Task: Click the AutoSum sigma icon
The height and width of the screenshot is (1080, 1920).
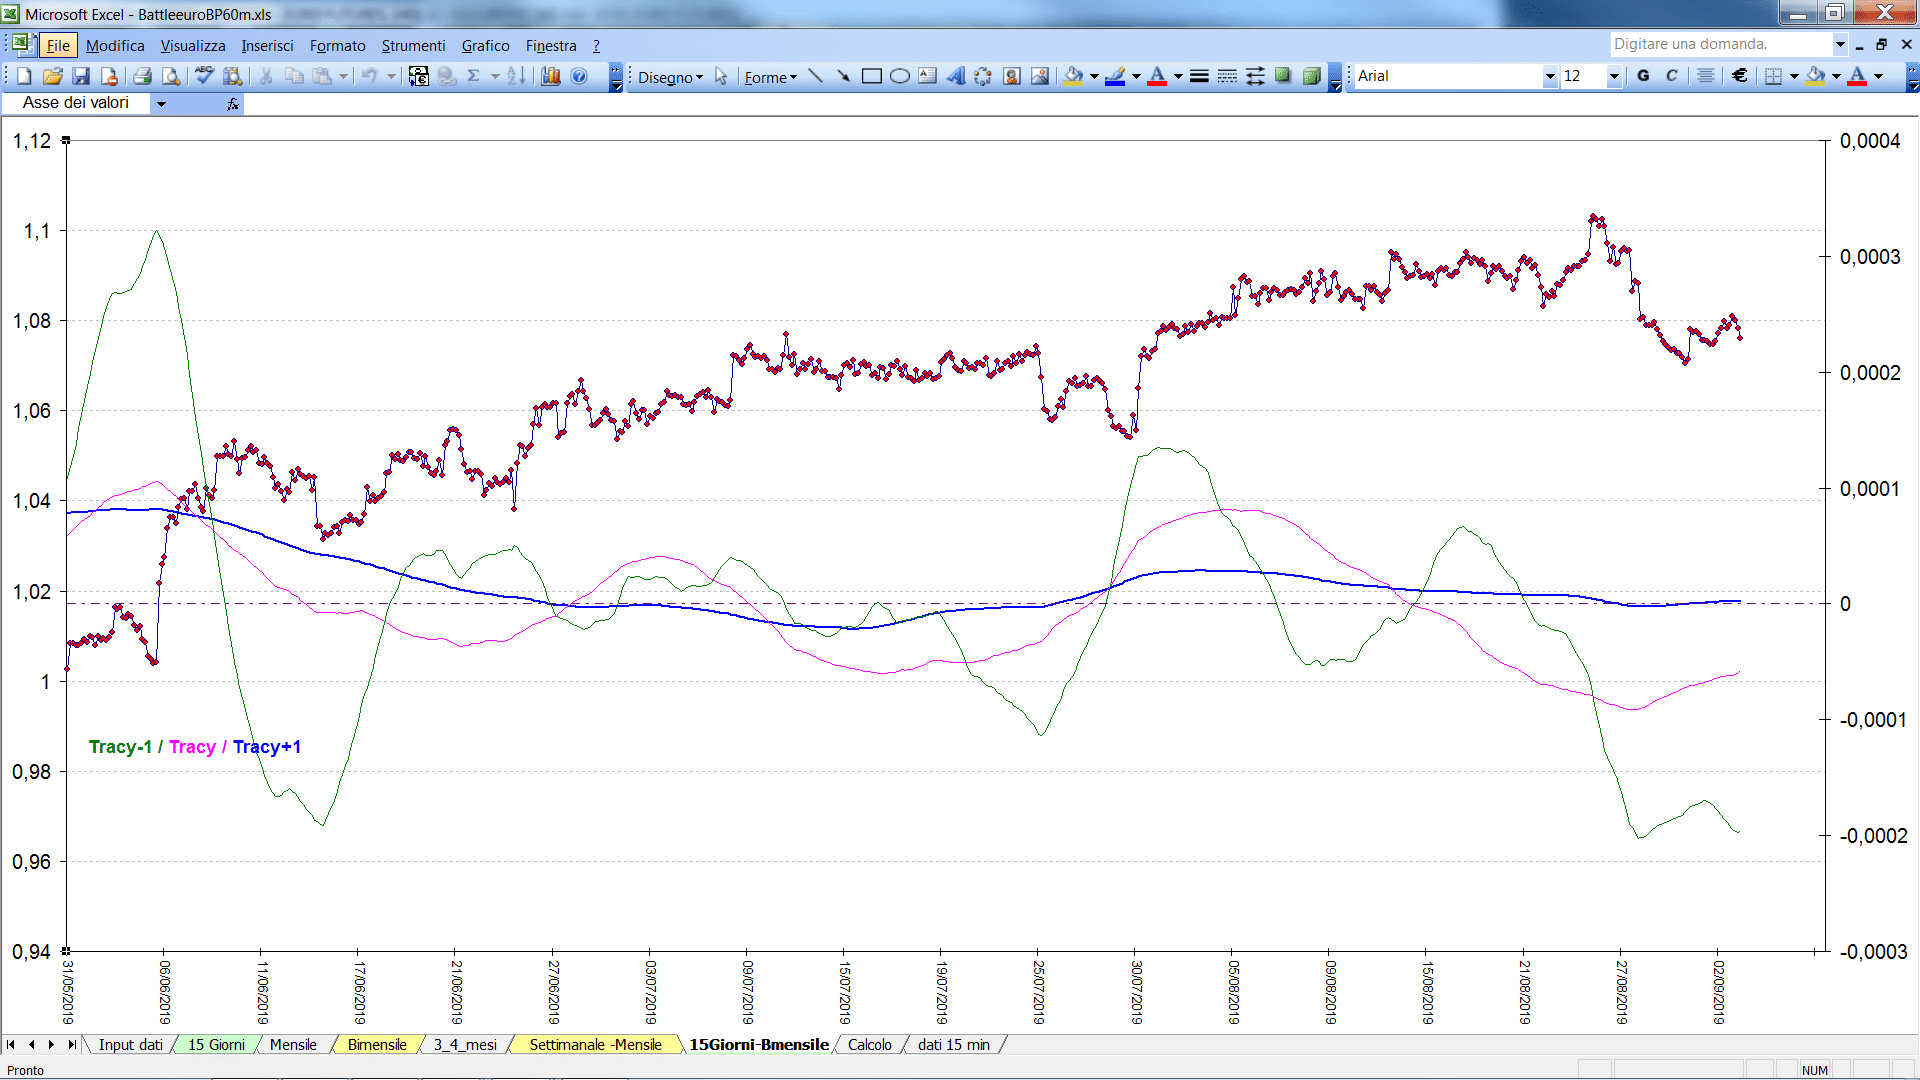Action: 474,76
